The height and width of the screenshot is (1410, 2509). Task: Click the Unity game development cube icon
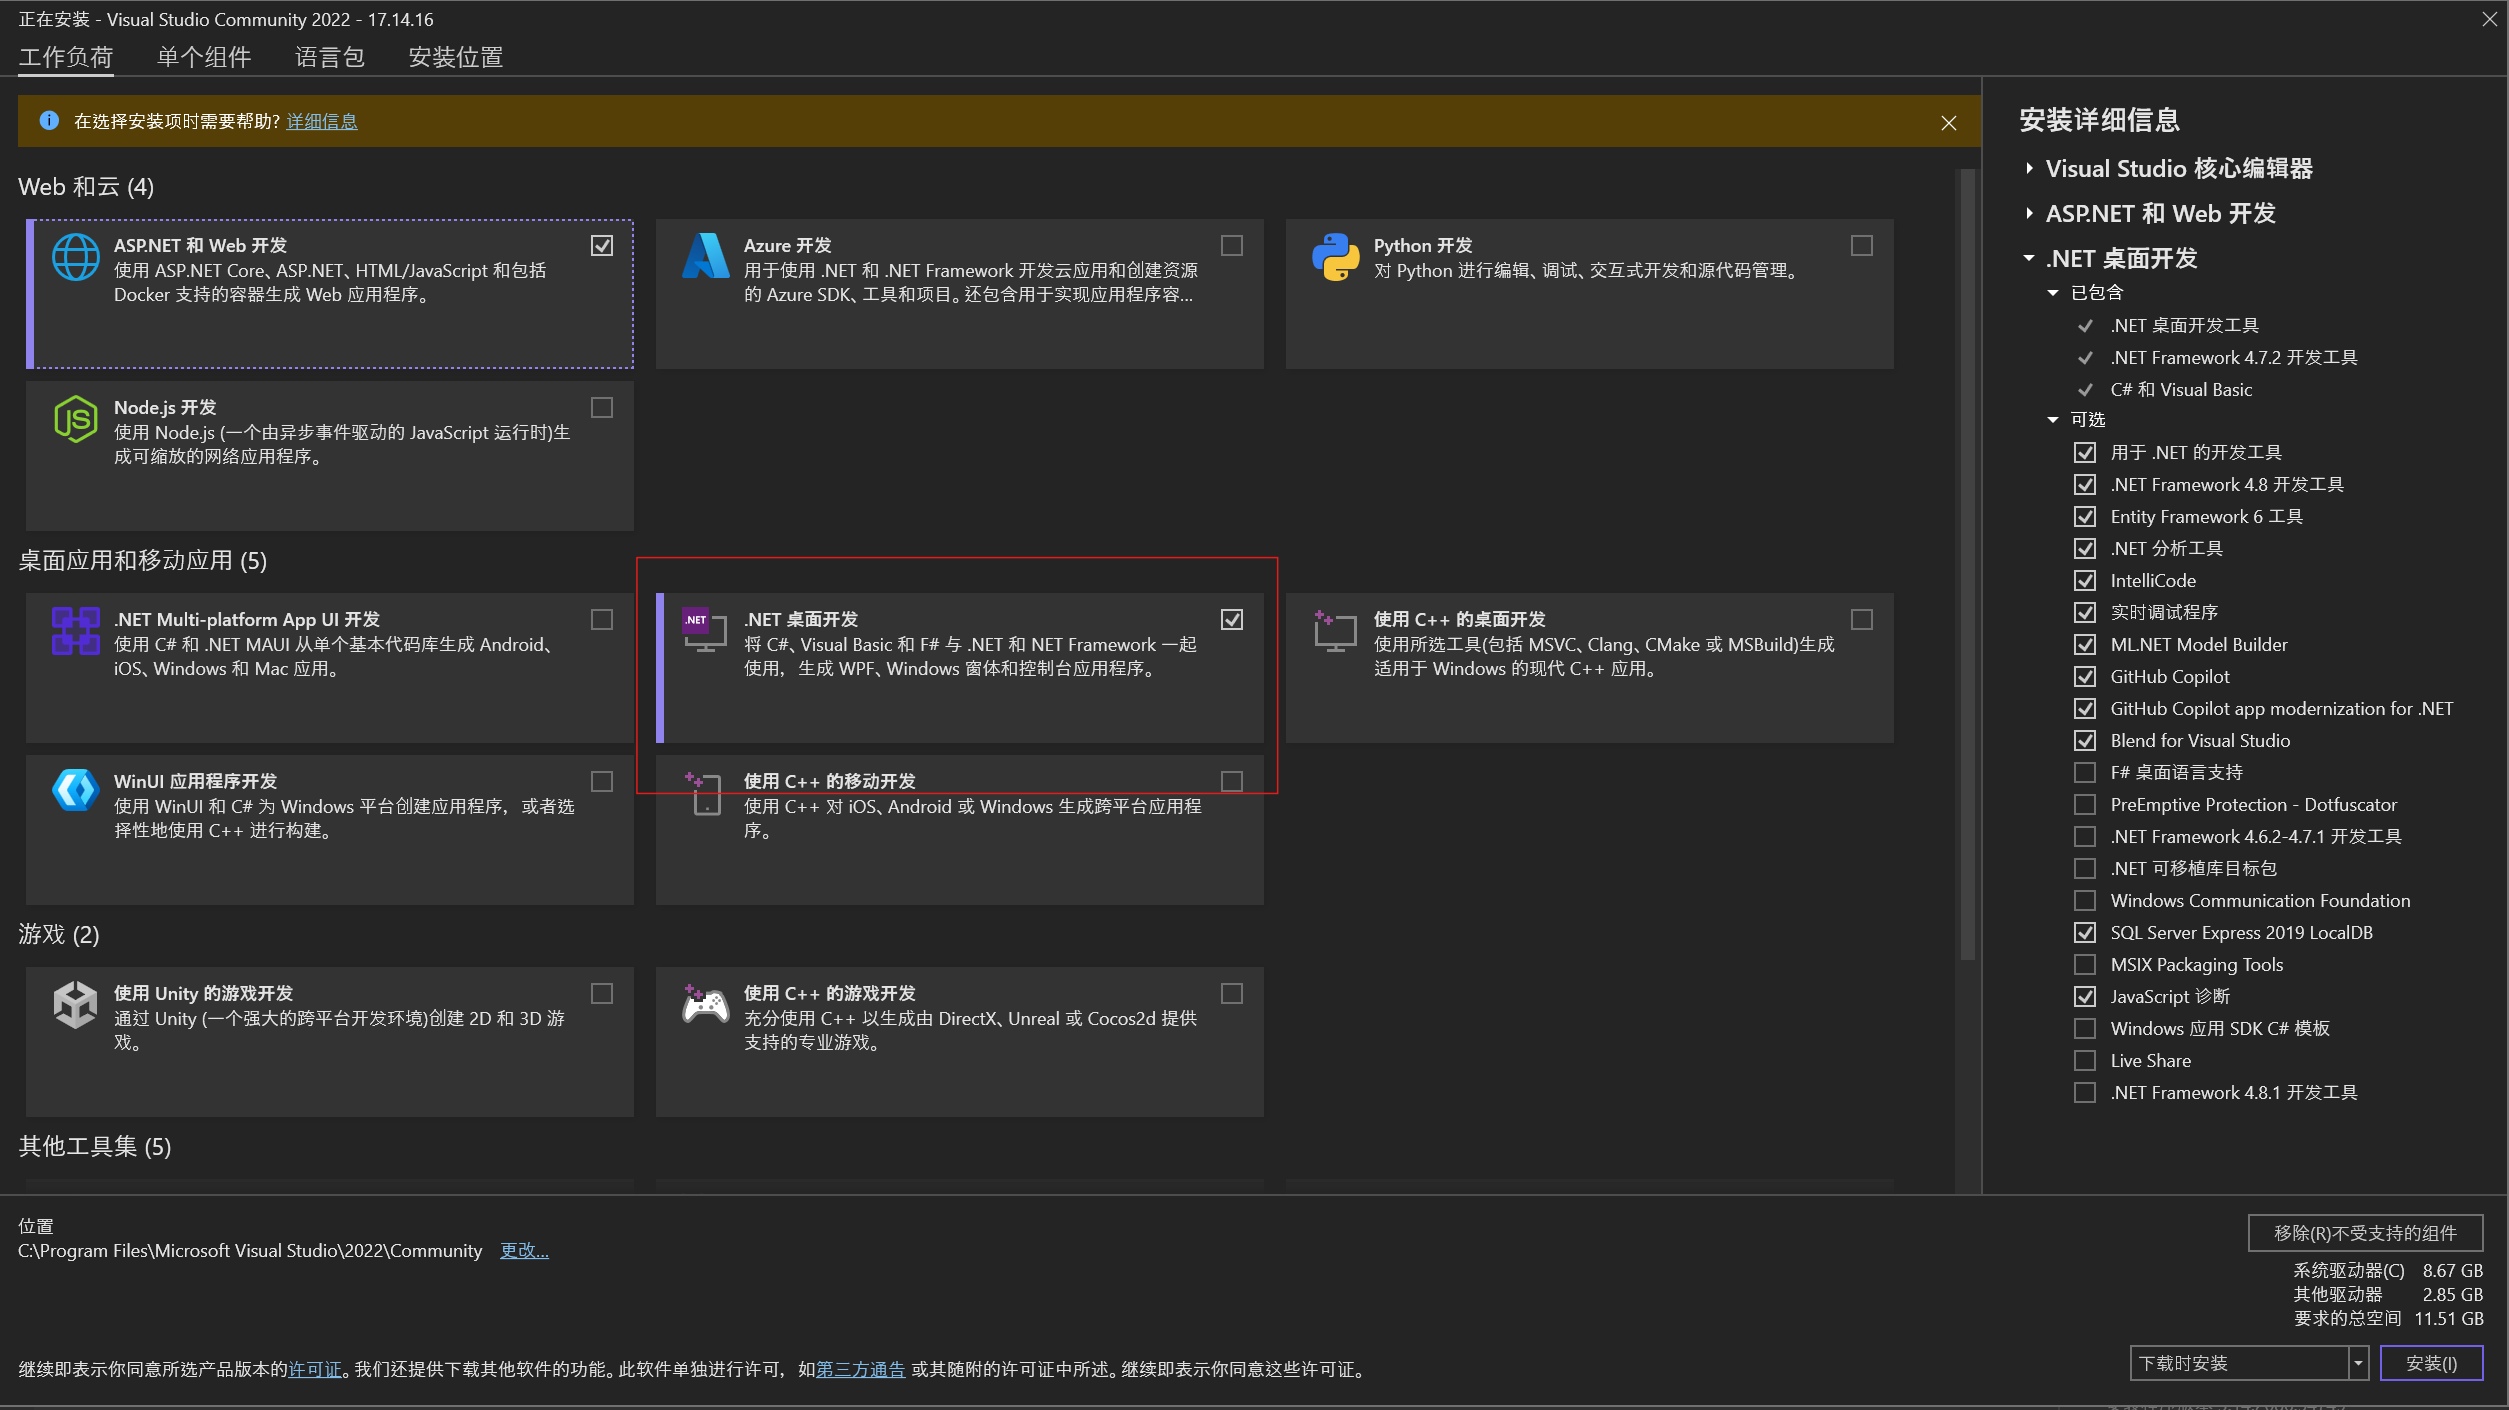tap(75, 1004)
